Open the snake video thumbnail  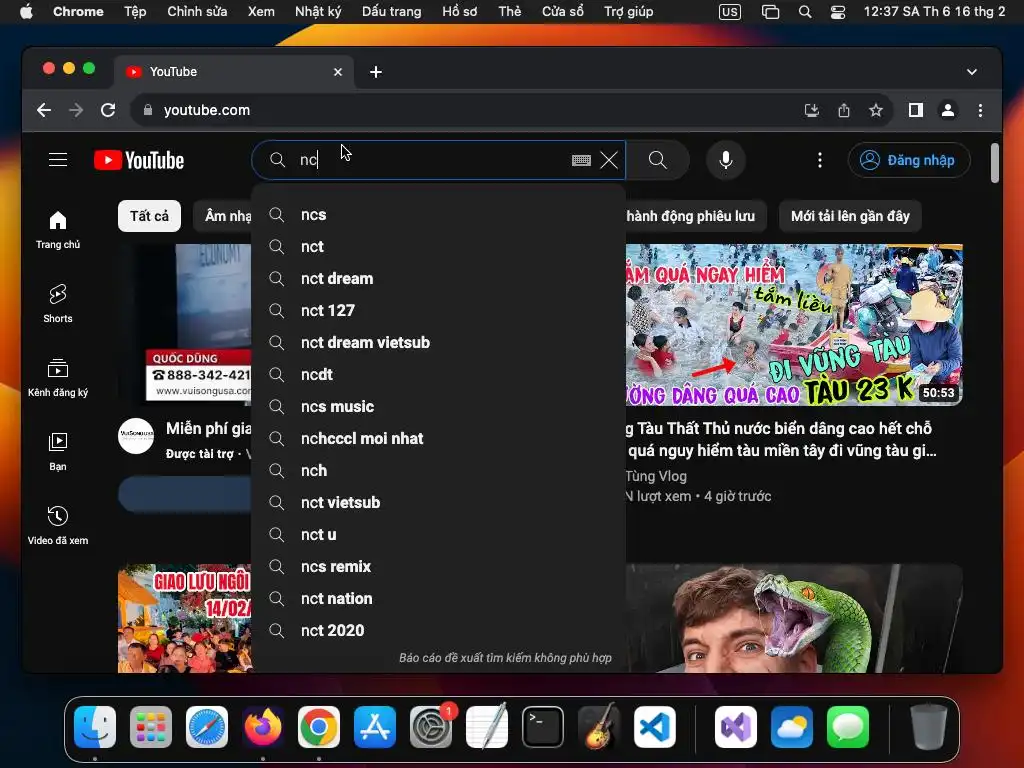[794, 618]
